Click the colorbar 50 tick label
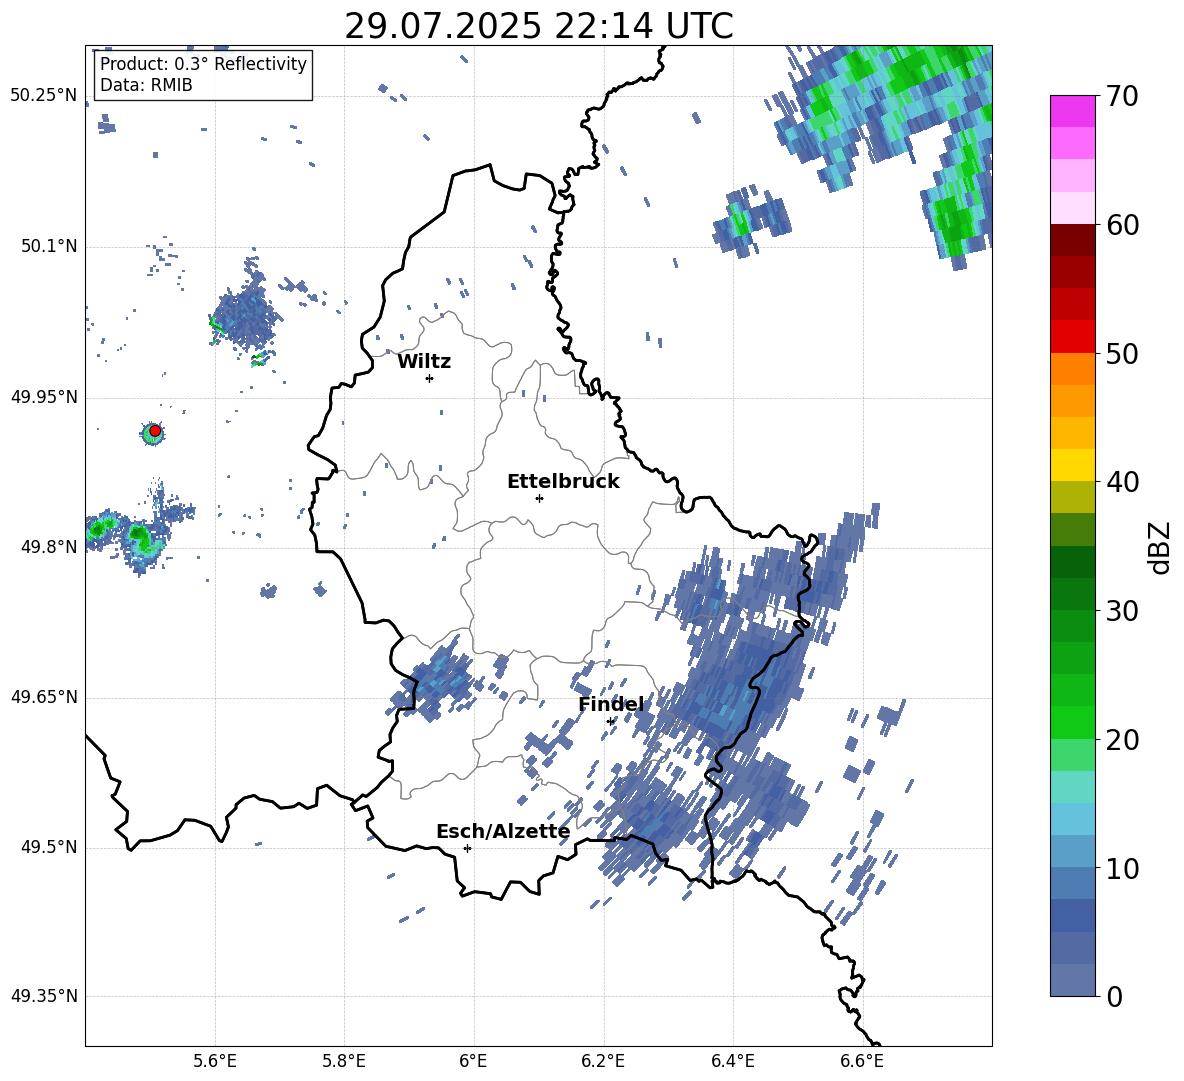Viewport: 1184px width, 1081px height. (1123, 353)
